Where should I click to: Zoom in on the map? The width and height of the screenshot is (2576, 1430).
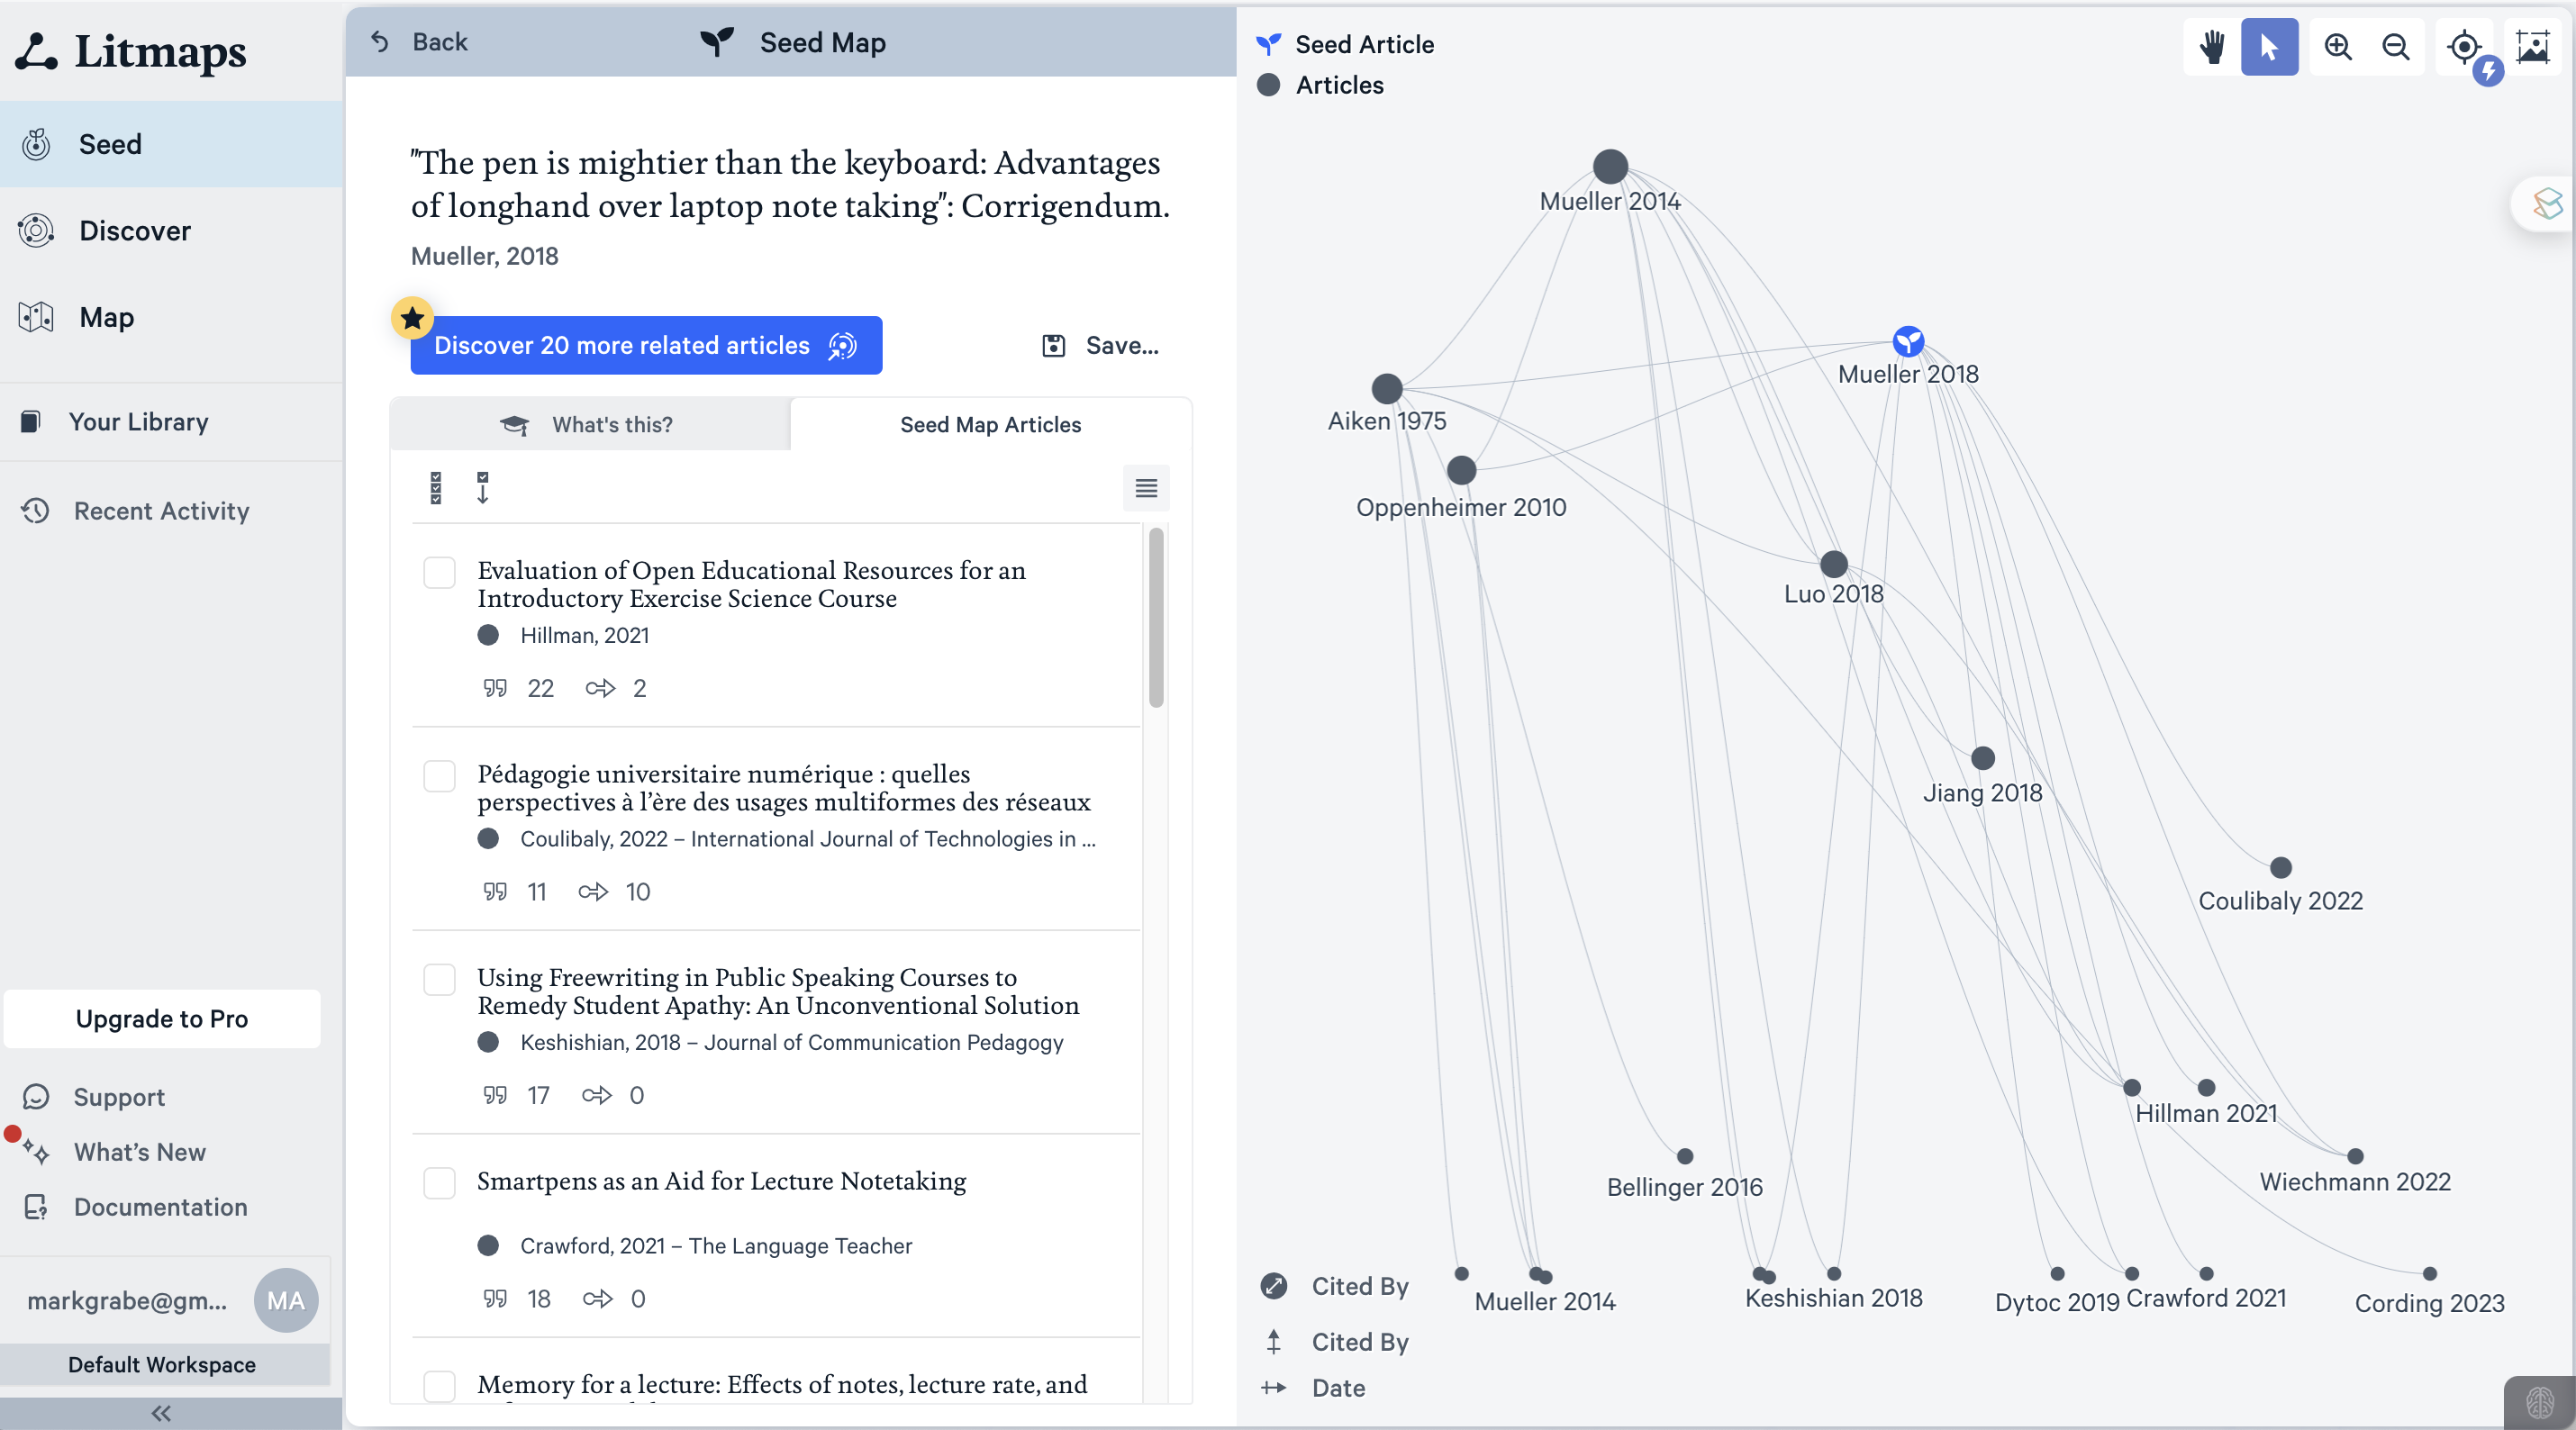click(2337, 47)
